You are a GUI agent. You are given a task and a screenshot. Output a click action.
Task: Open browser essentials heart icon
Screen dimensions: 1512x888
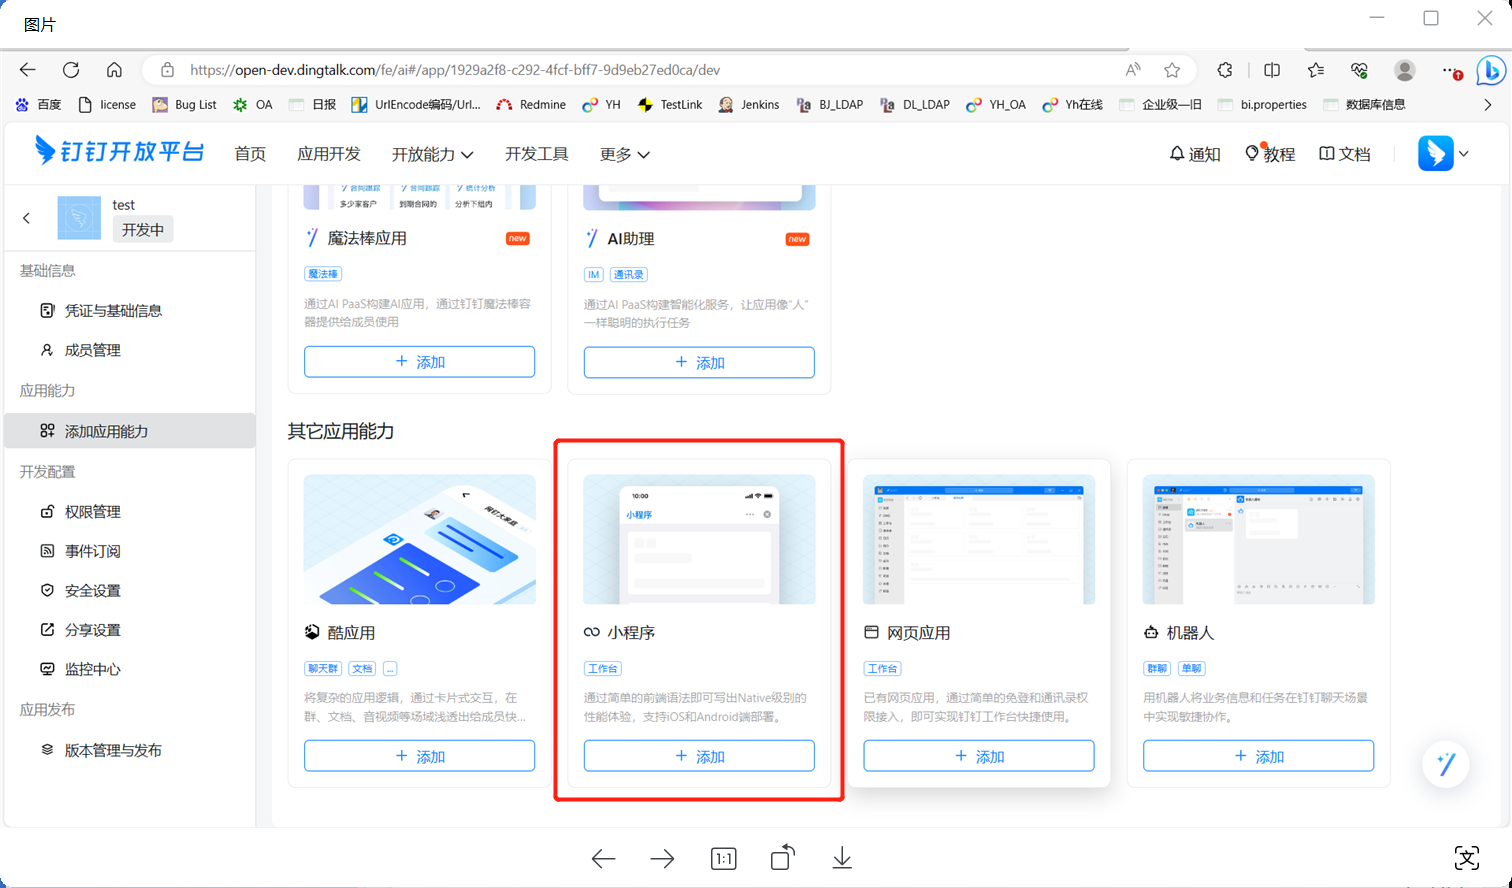point(1359,70)
